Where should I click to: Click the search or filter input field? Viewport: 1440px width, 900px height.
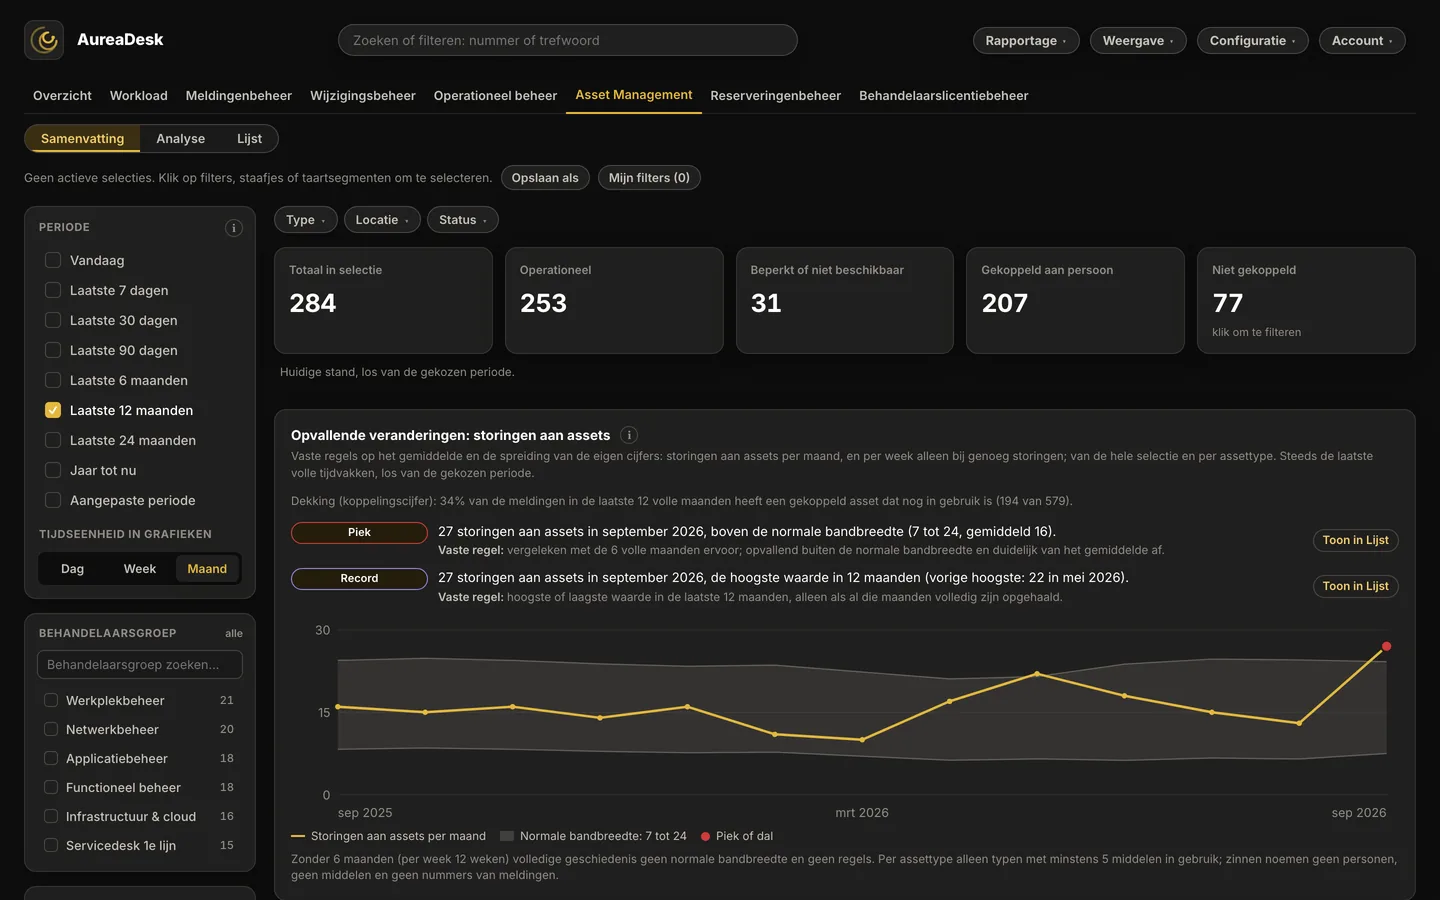click(568, 40)
